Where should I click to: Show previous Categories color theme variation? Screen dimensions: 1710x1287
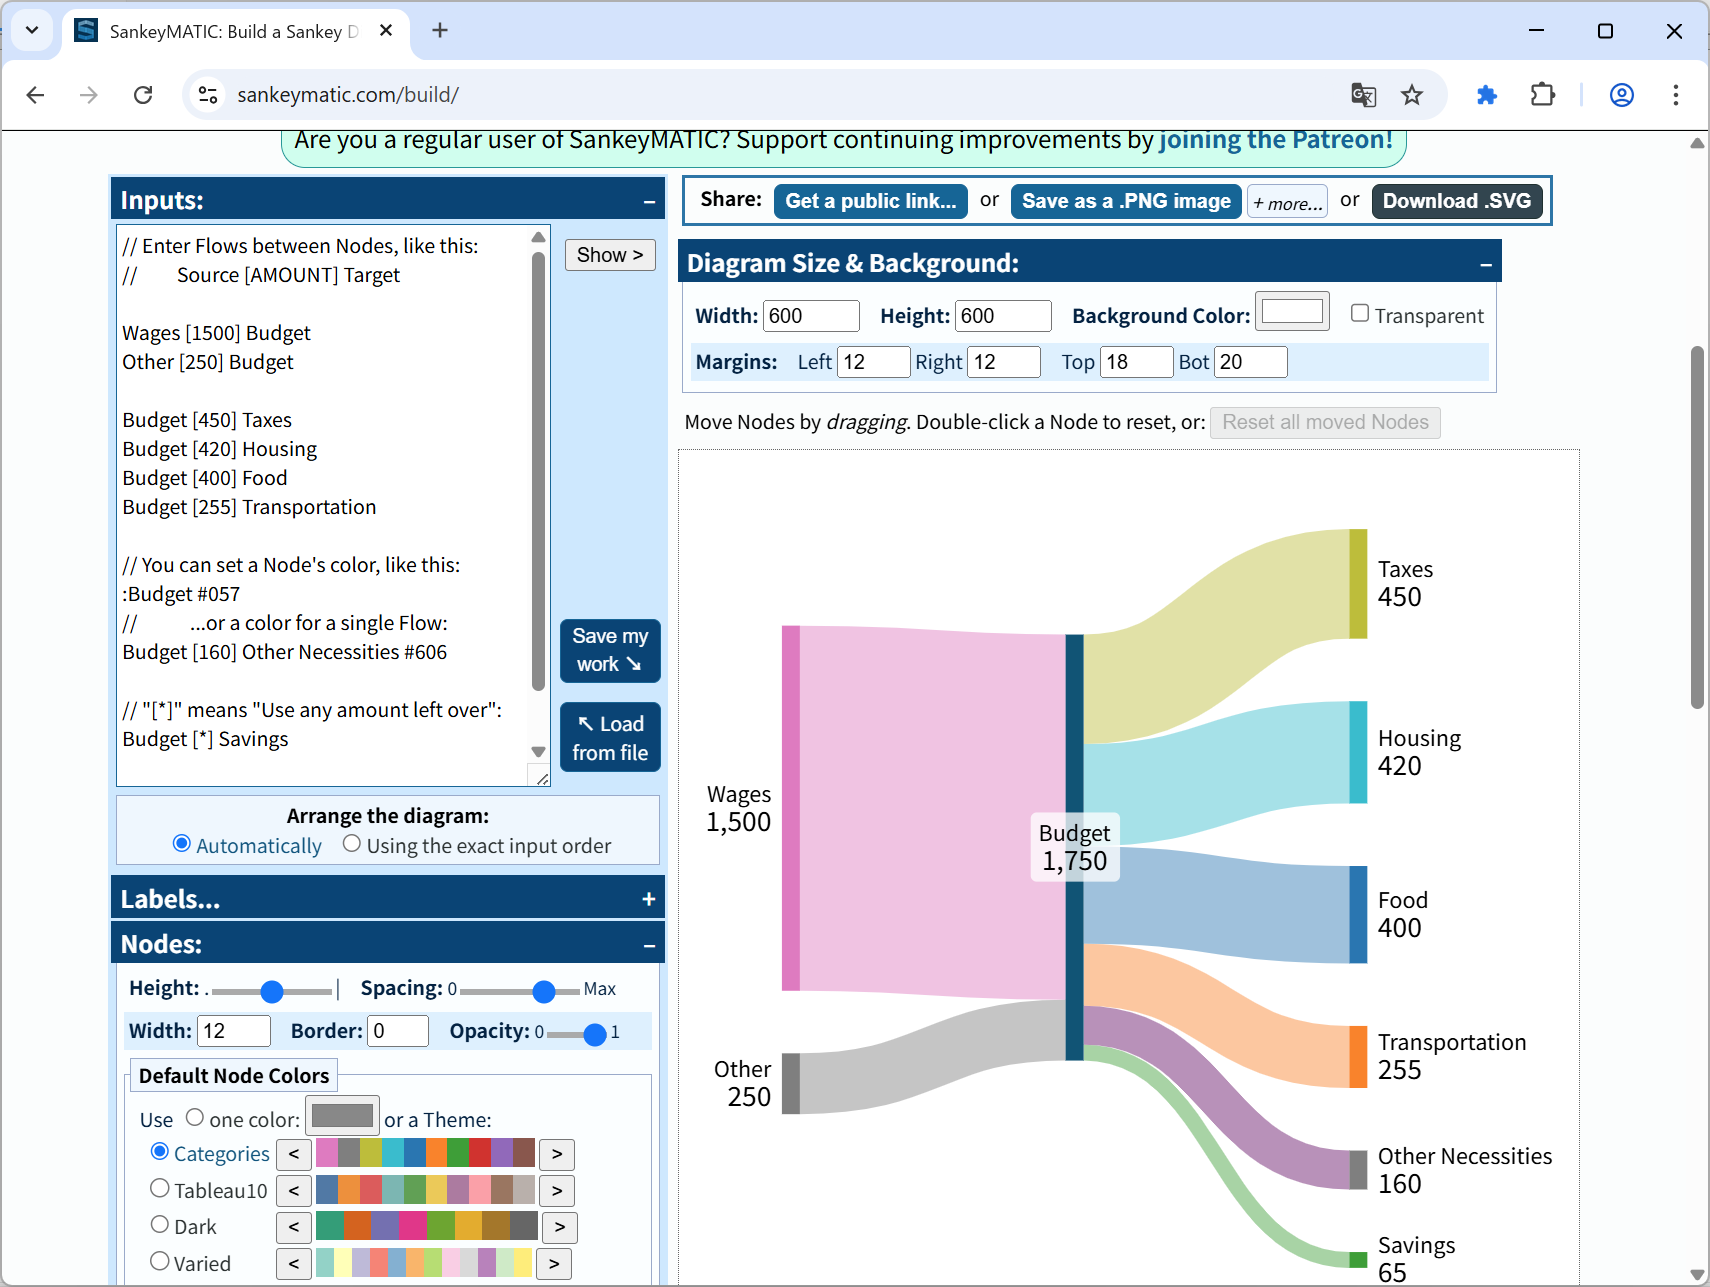point(294,1154)
